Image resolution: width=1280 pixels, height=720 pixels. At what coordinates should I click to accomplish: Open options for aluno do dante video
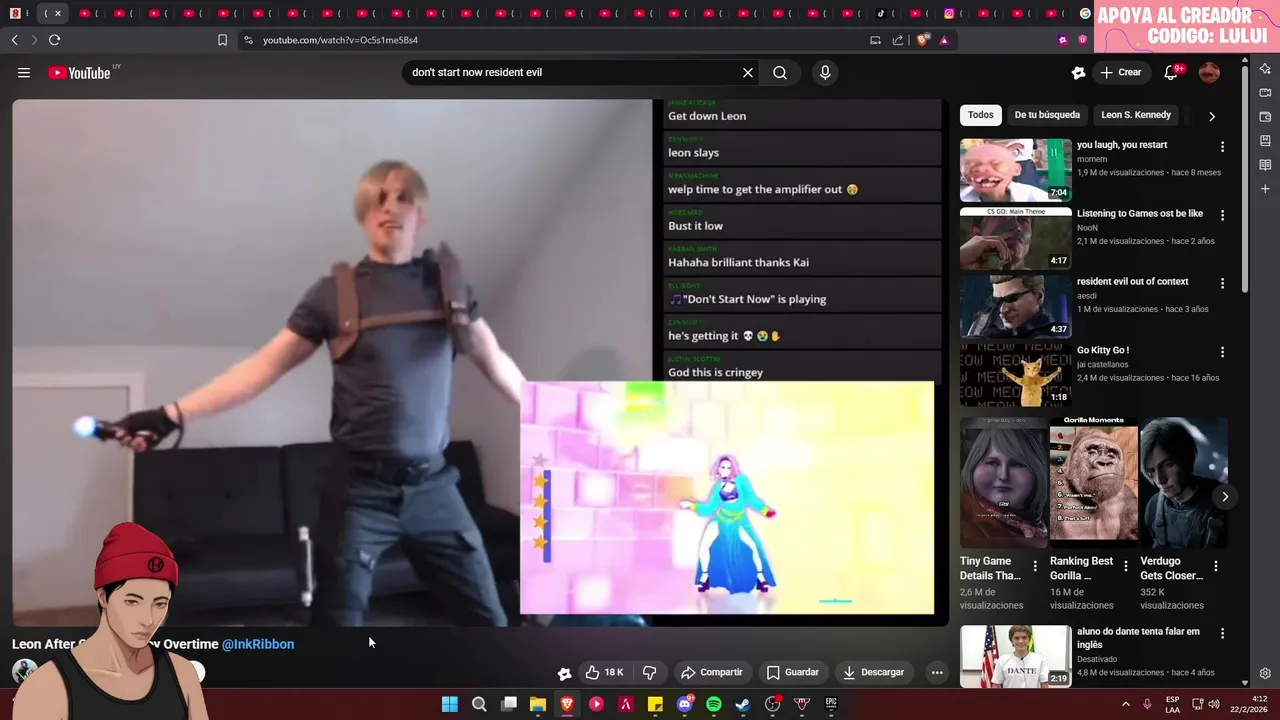[1222, 633]
